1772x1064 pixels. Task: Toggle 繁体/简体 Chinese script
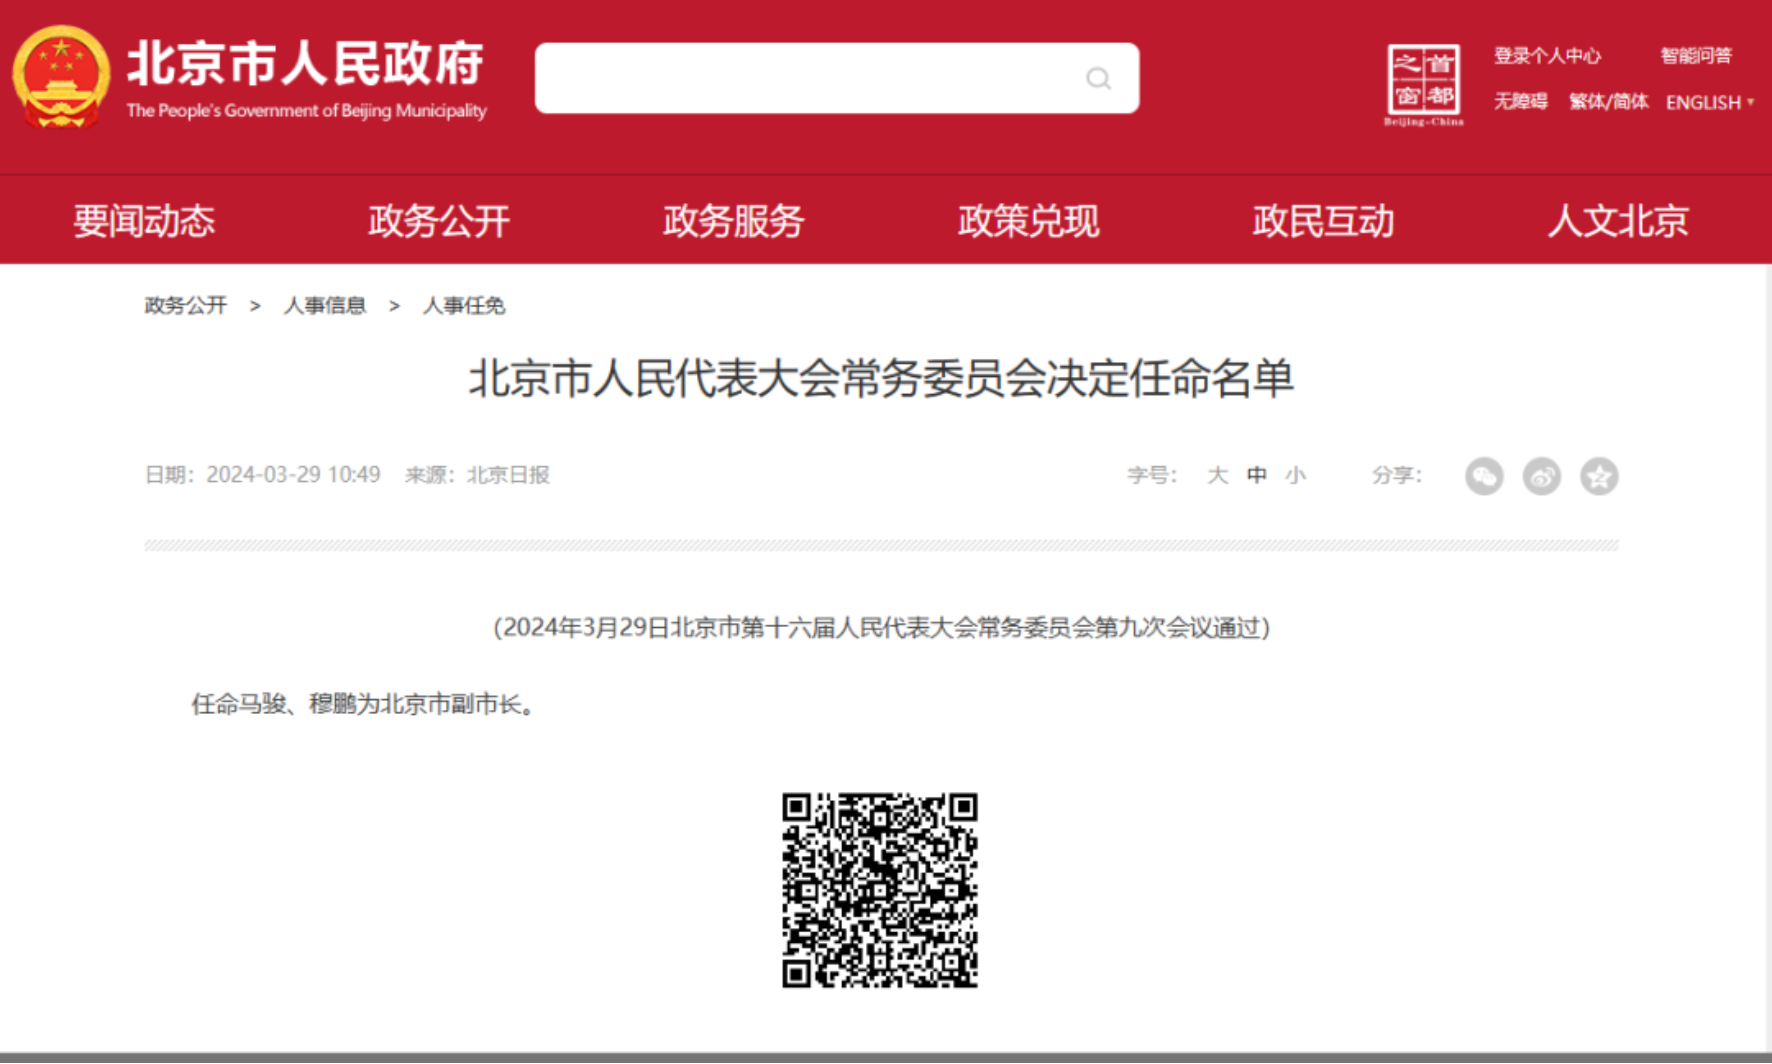1608,102
